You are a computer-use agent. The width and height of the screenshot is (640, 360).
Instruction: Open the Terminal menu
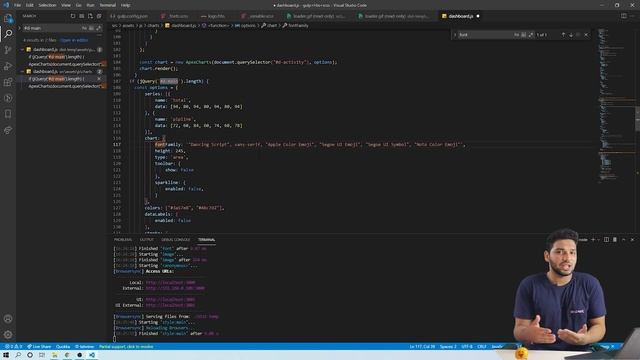pos(108,5)
